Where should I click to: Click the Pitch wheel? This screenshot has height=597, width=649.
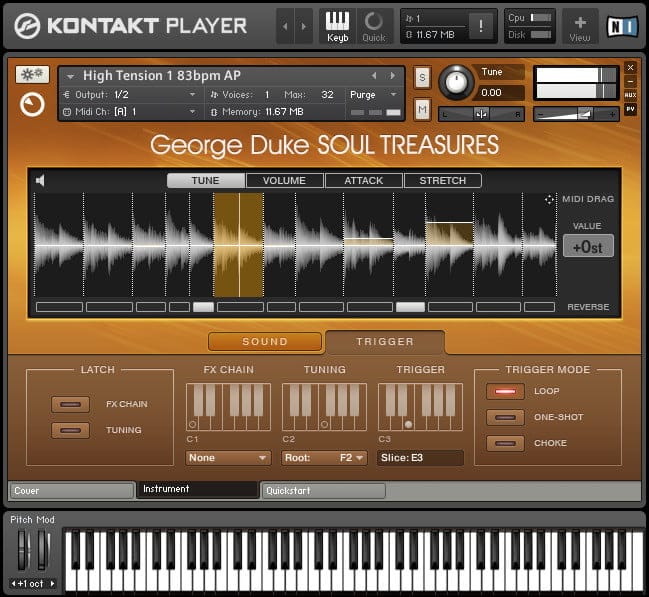[x=23, y=550]
